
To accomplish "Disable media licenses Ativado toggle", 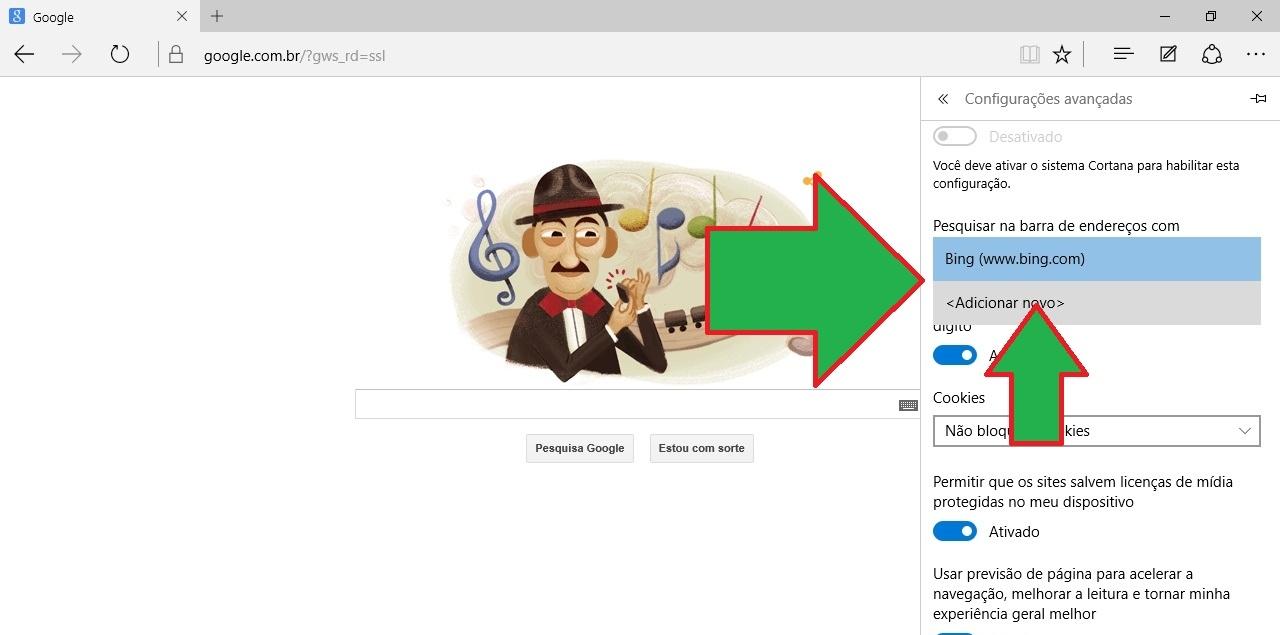I will pyautogui.click(x=955, y=531).
